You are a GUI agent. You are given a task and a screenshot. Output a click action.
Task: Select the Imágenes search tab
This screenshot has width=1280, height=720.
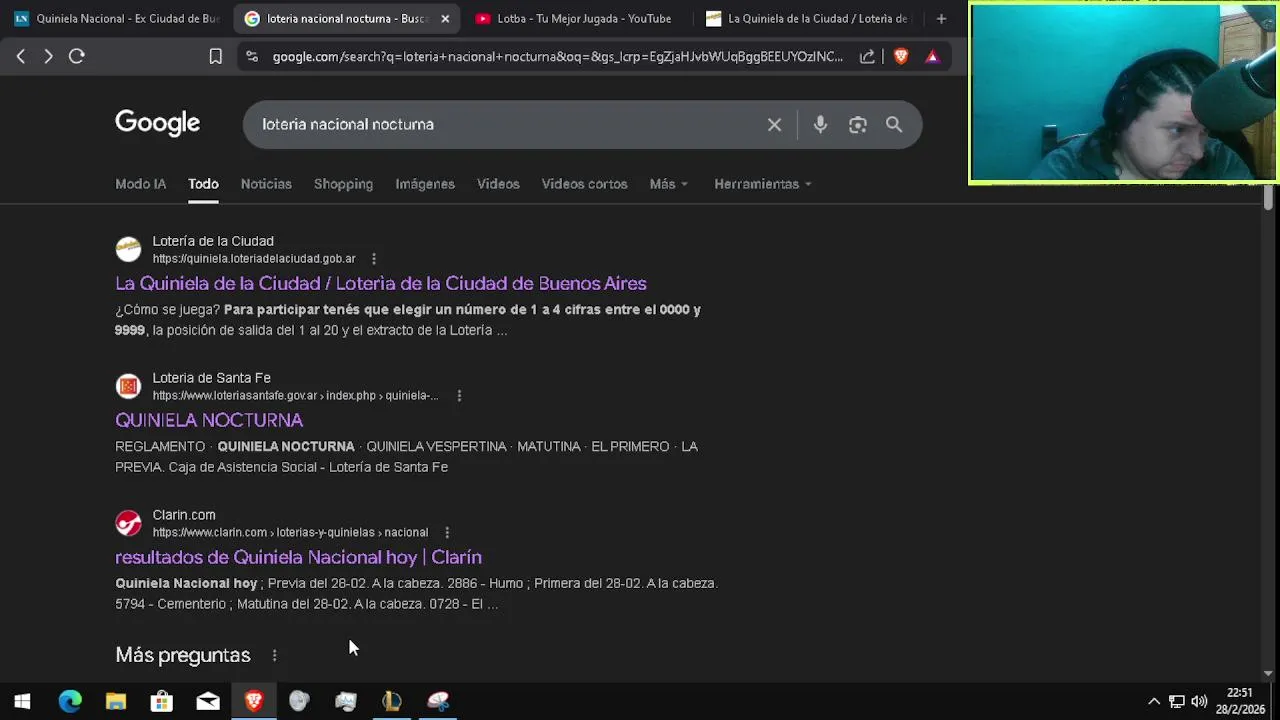tap(425, 184)
